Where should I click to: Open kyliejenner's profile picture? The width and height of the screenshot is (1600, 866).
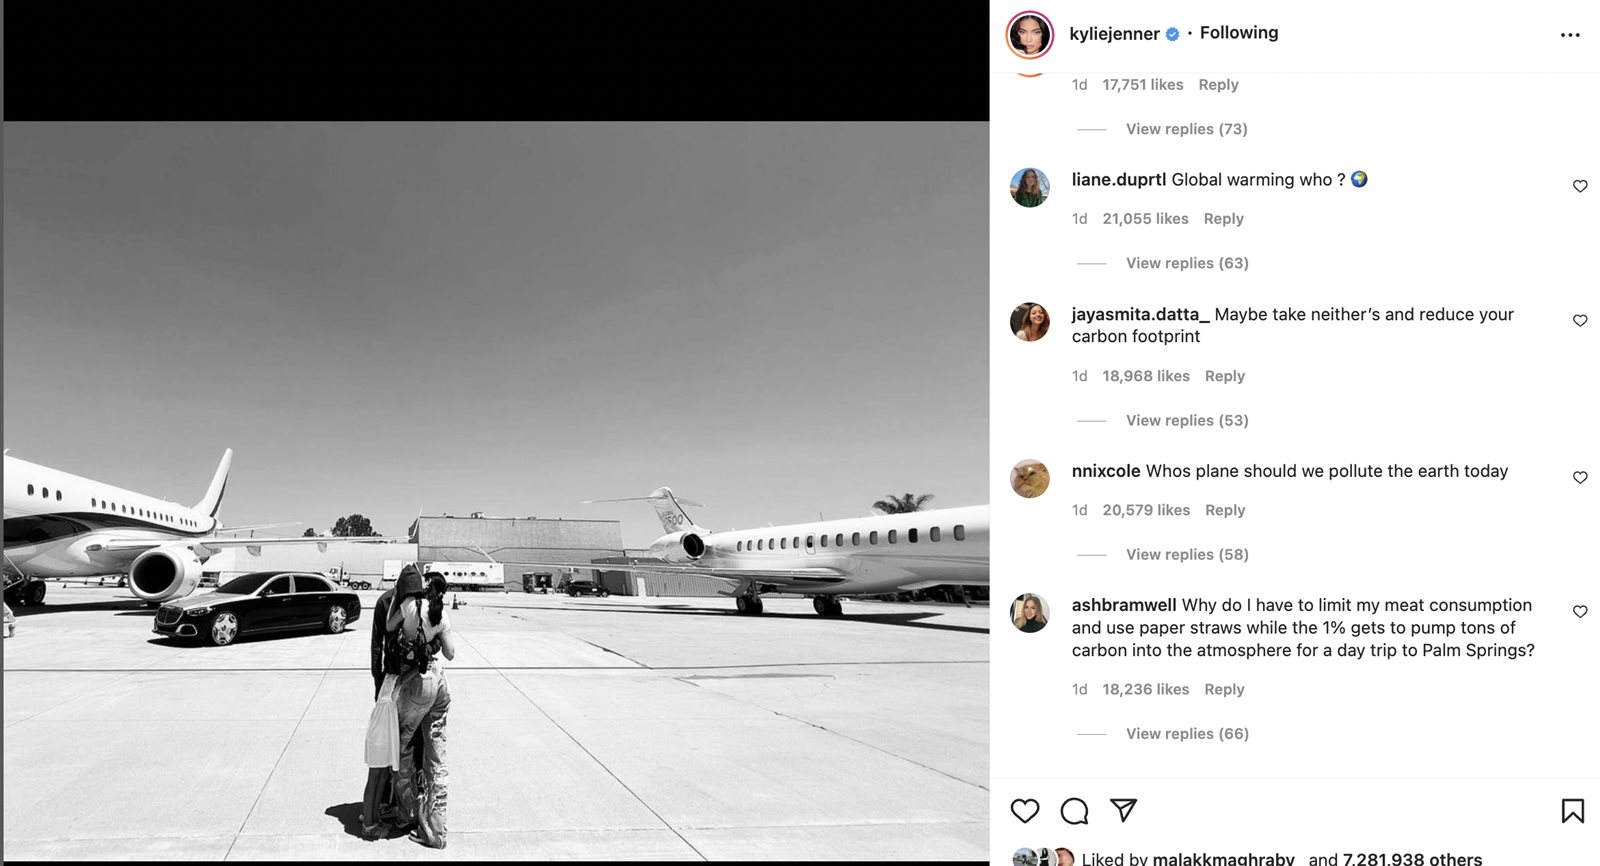(x=1029, y=35)
